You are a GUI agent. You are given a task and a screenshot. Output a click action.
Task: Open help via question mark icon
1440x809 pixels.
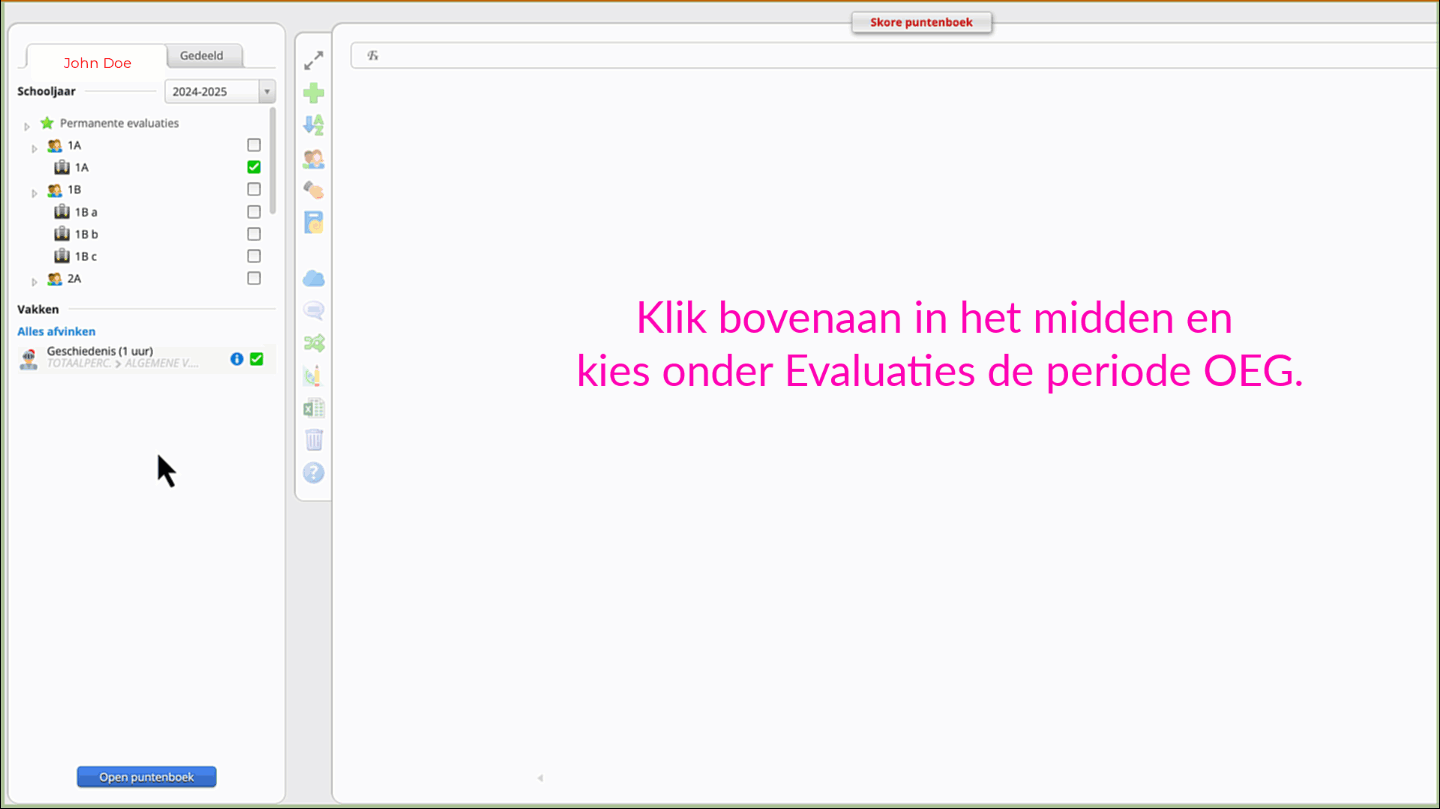[314, 473]
